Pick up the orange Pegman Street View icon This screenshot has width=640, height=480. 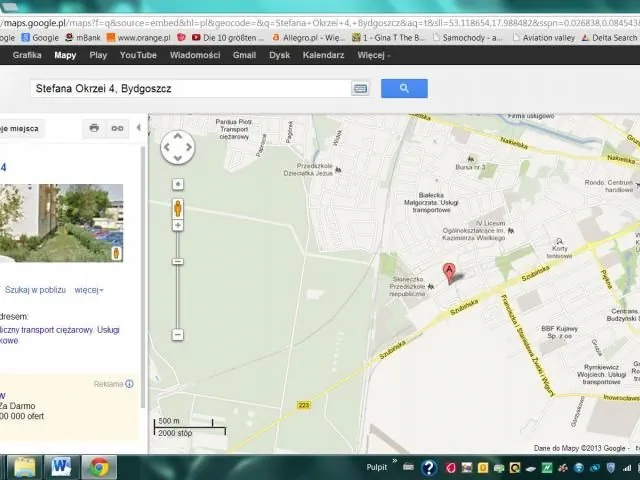[x=178, y=209]
